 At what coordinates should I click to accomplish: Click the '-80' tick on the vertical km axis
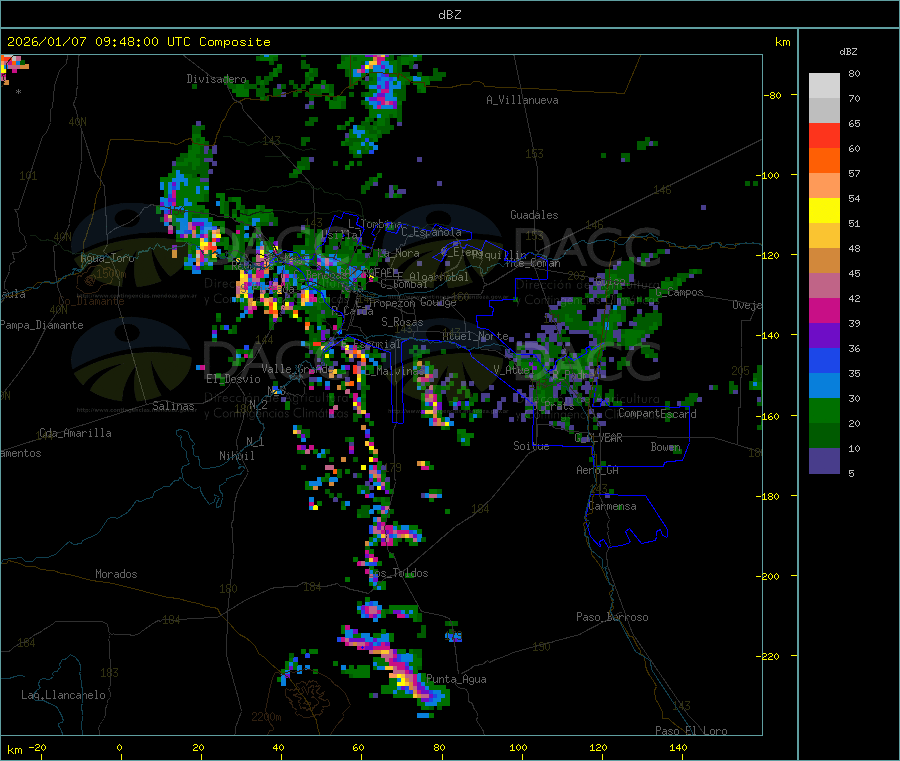(x=773, y=95)
